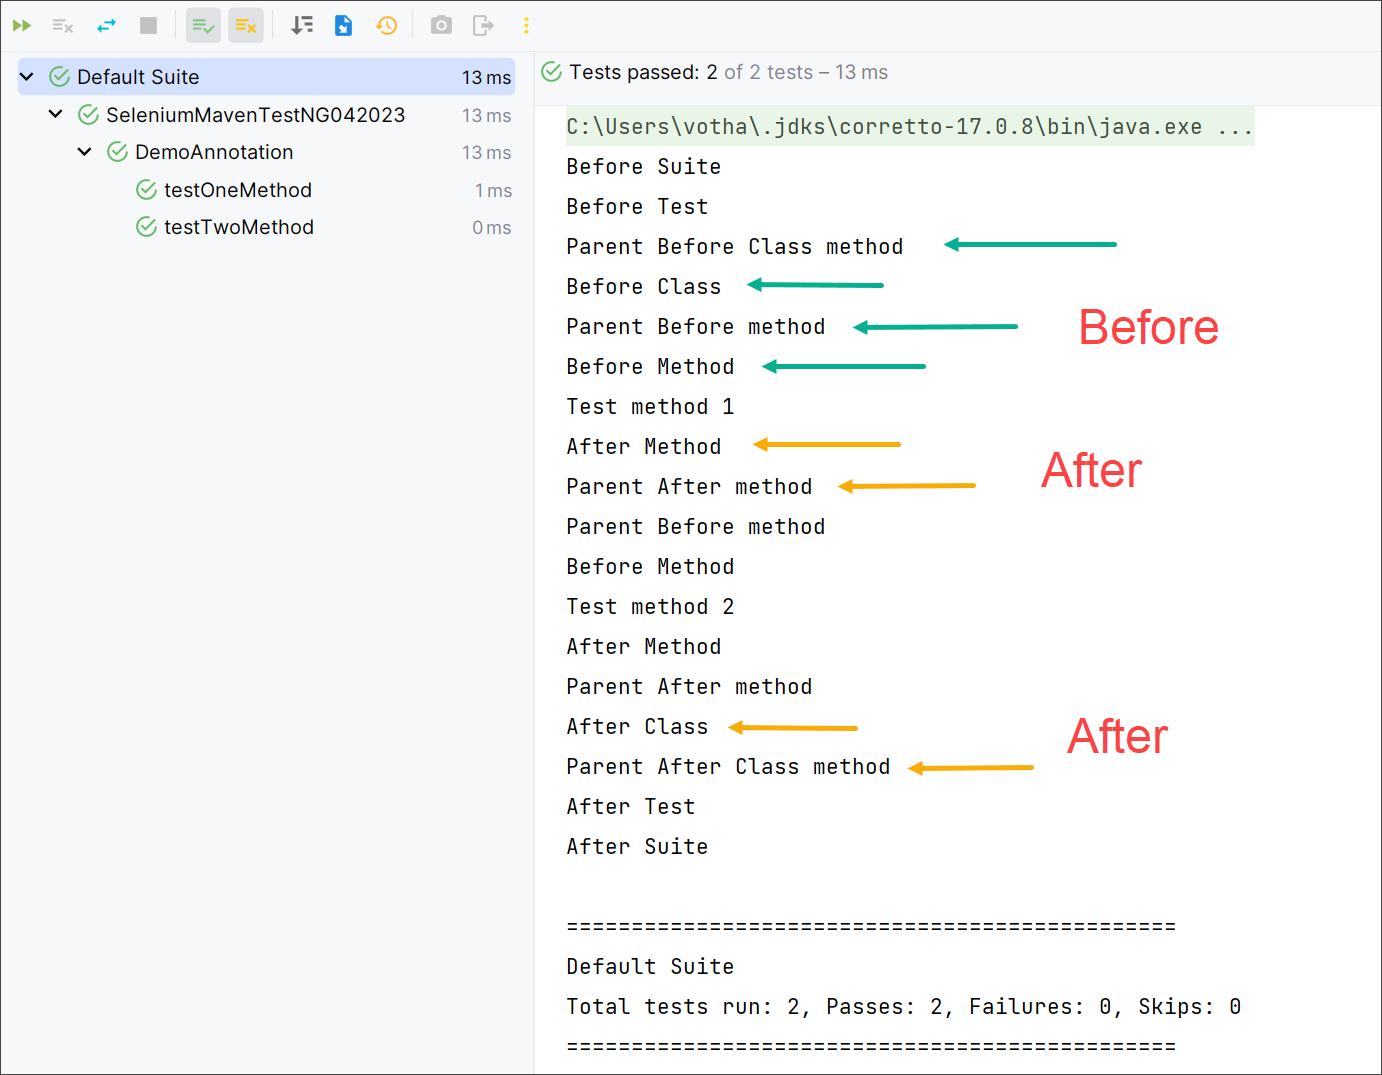Click 'After Class' console line
1382x1075 pixels.
[637, 727]
